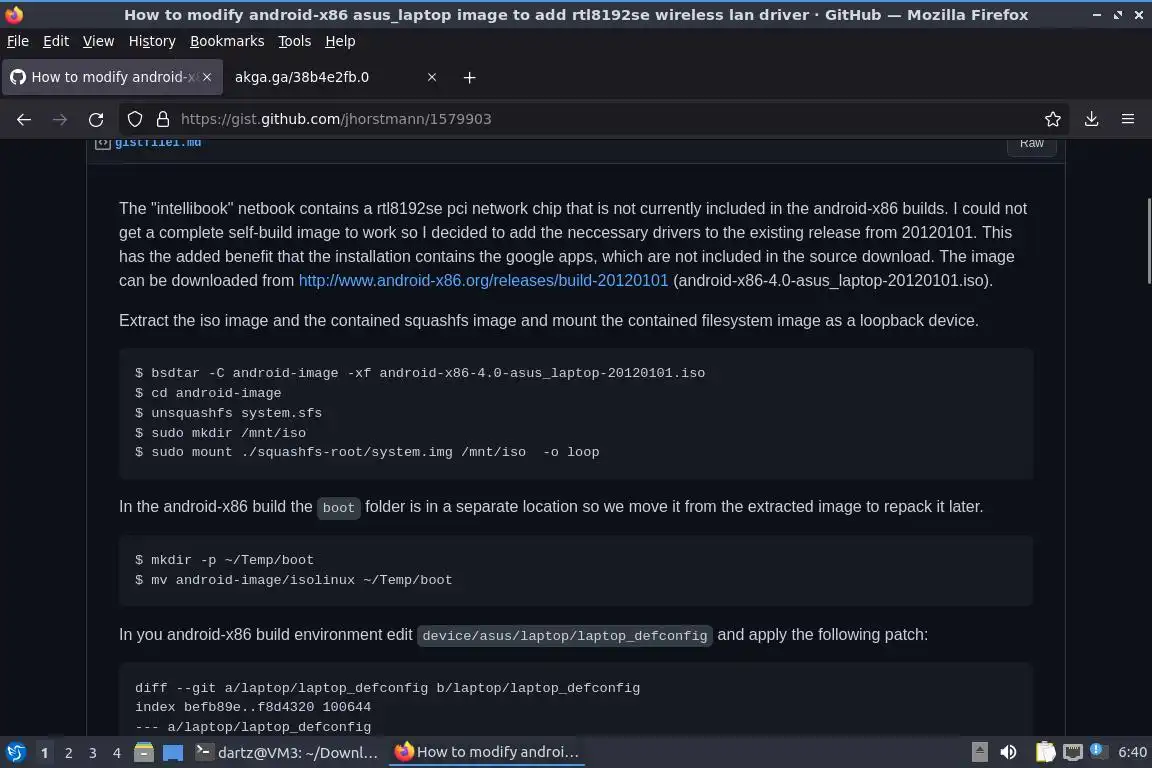Open the android-x86.org build-20120101 link
This screenshot has width=1152, height=768.
click(x=483, y=281)
